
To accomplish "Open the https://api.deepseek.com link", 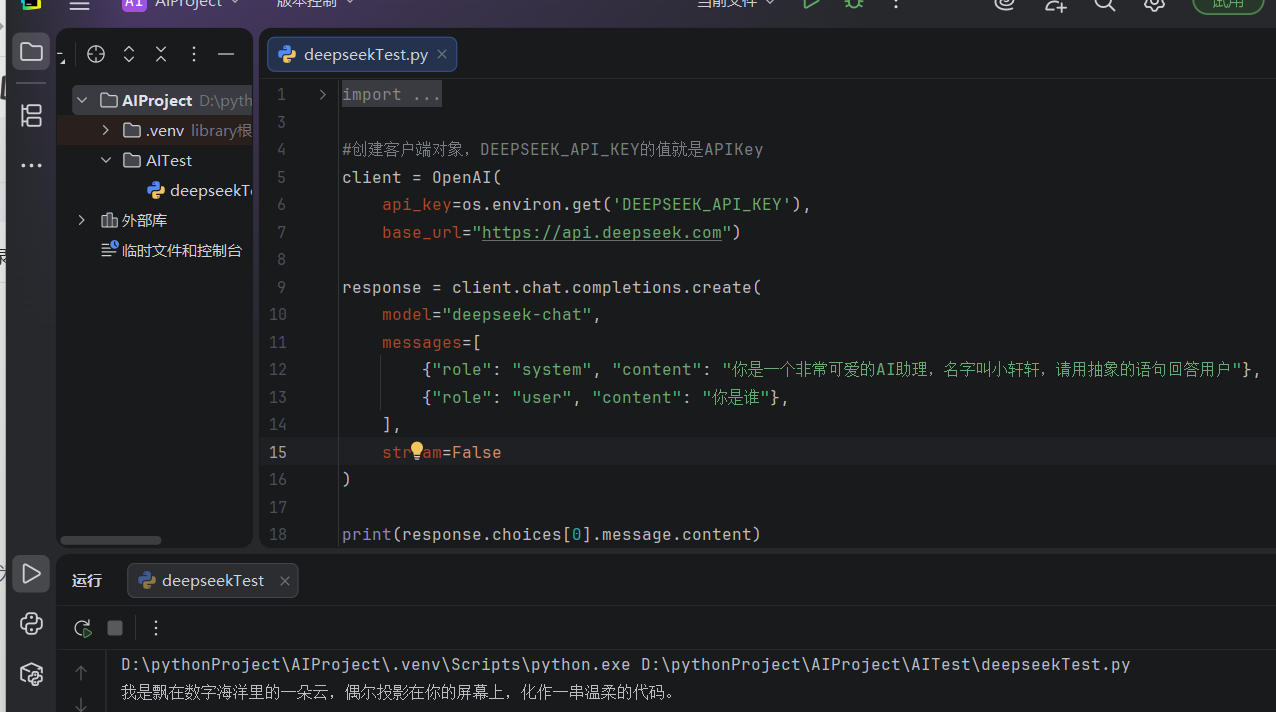I will tap(602, 232).
